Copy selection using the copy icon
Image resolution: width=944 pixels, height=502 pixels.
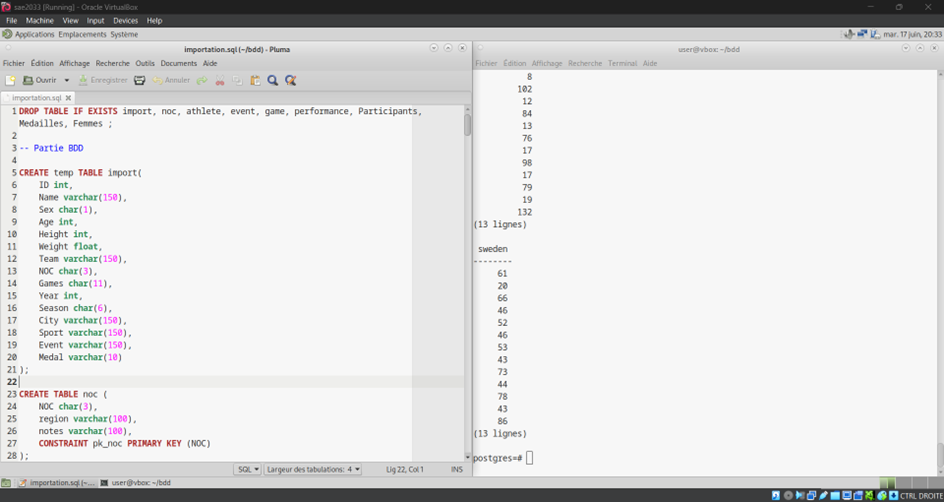pyautogui.click(x=238, y=80)
